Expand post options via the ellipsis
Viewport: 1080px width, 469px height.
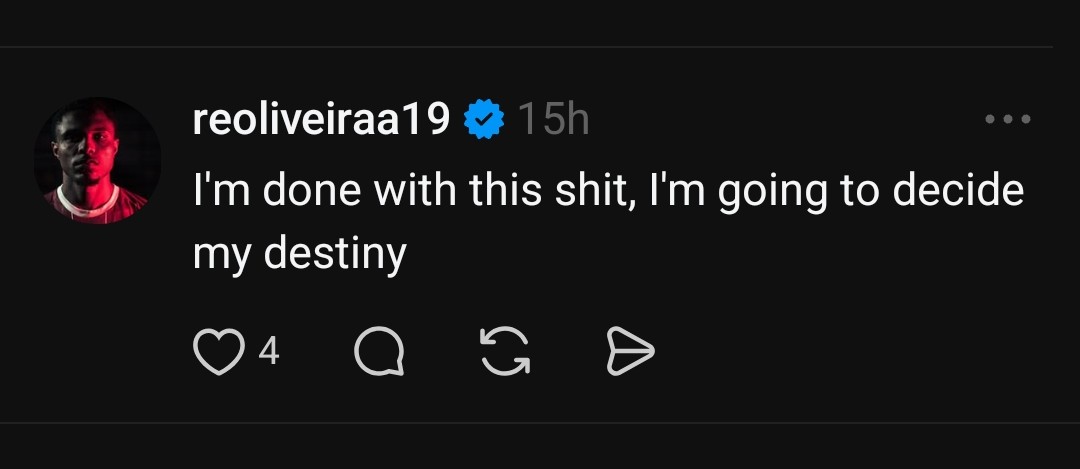1007,120
